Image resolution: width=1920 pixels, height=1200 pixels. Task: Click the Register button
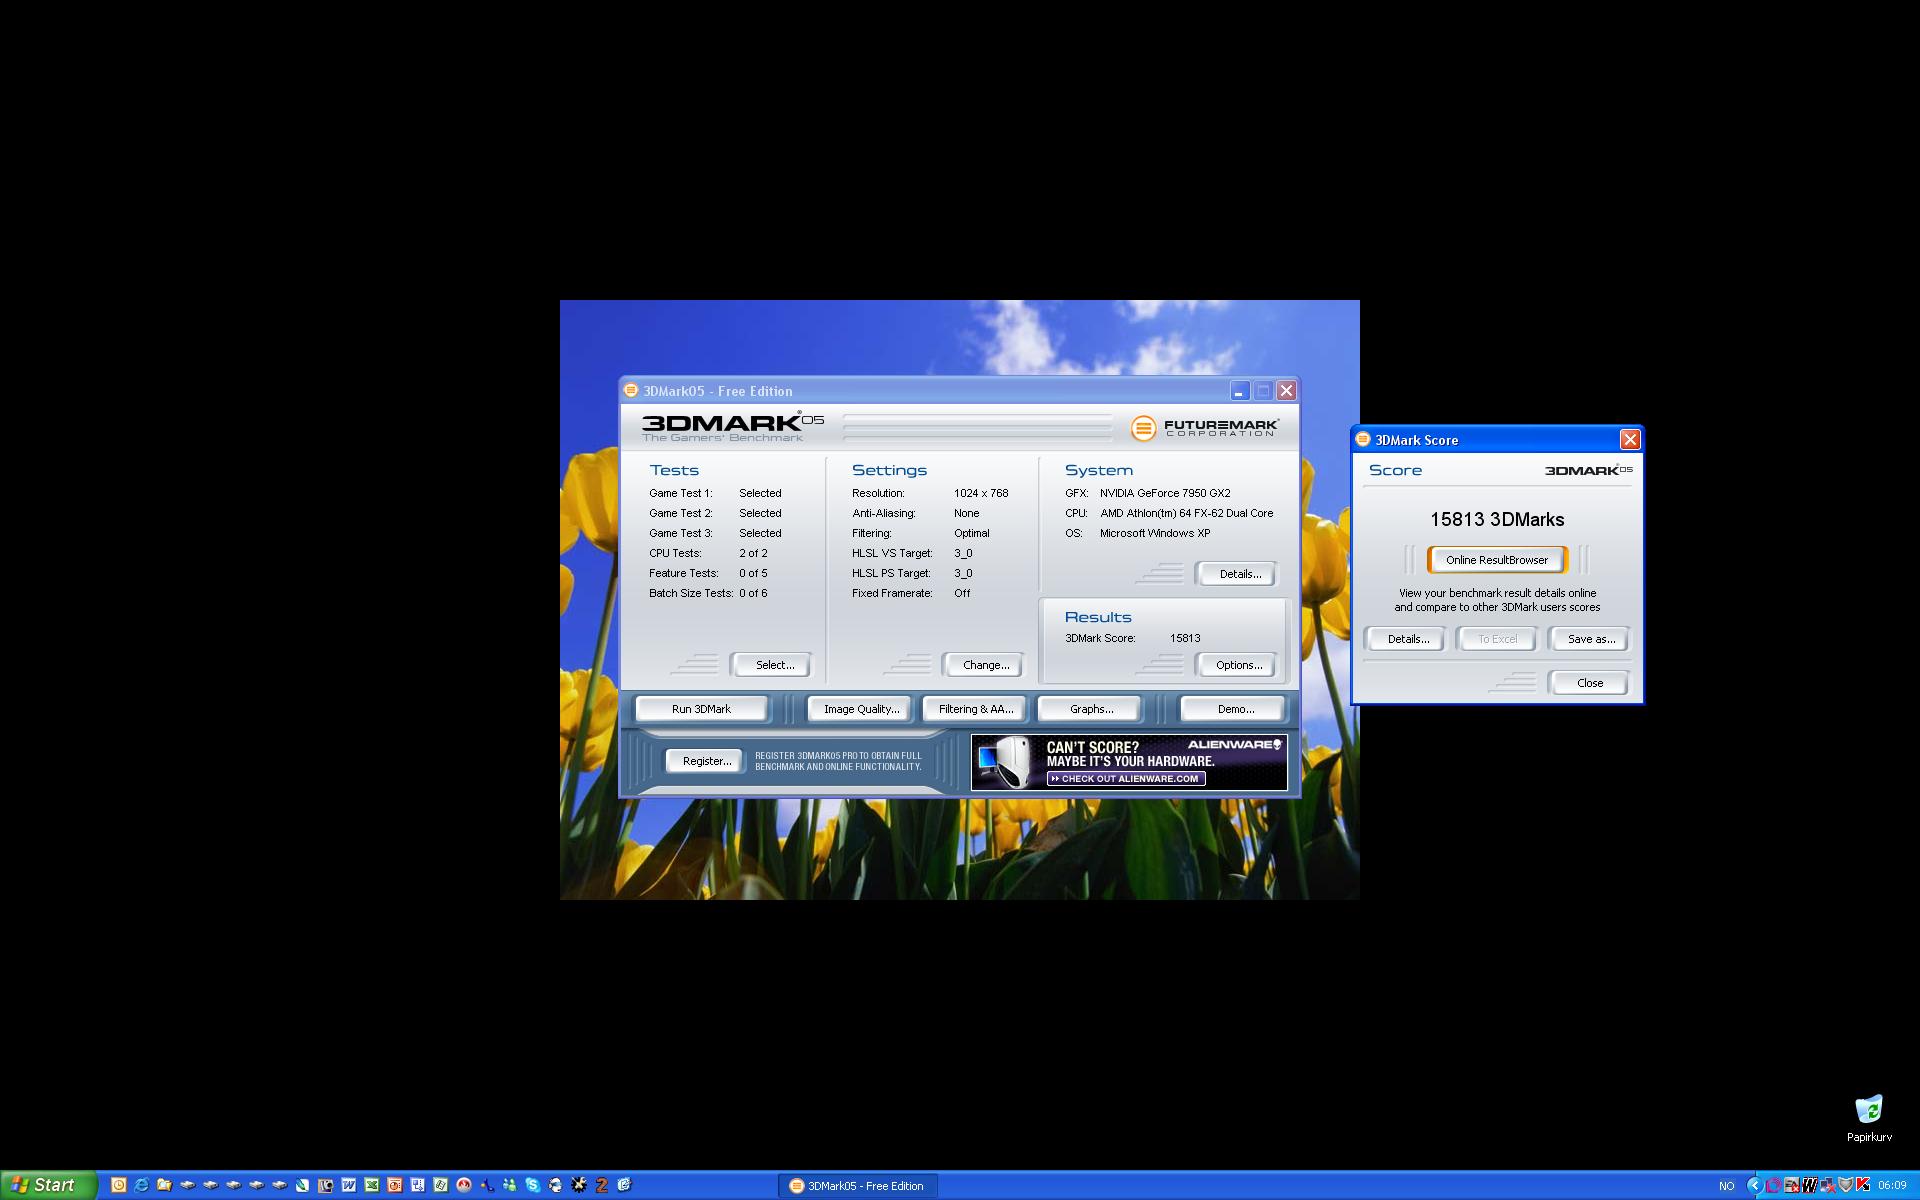click(x=706, y=761)
